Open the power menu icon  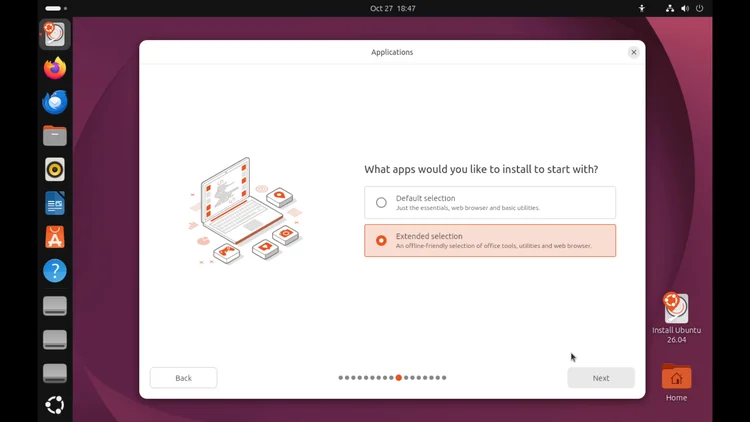(699, 8)
